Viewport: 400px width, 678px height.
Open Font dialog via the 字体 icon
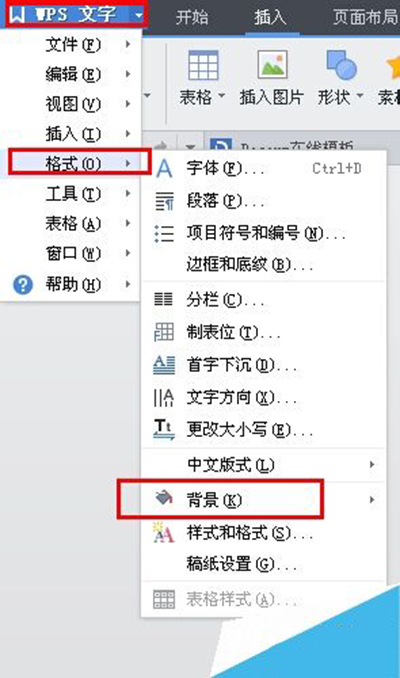pos(164,168)
